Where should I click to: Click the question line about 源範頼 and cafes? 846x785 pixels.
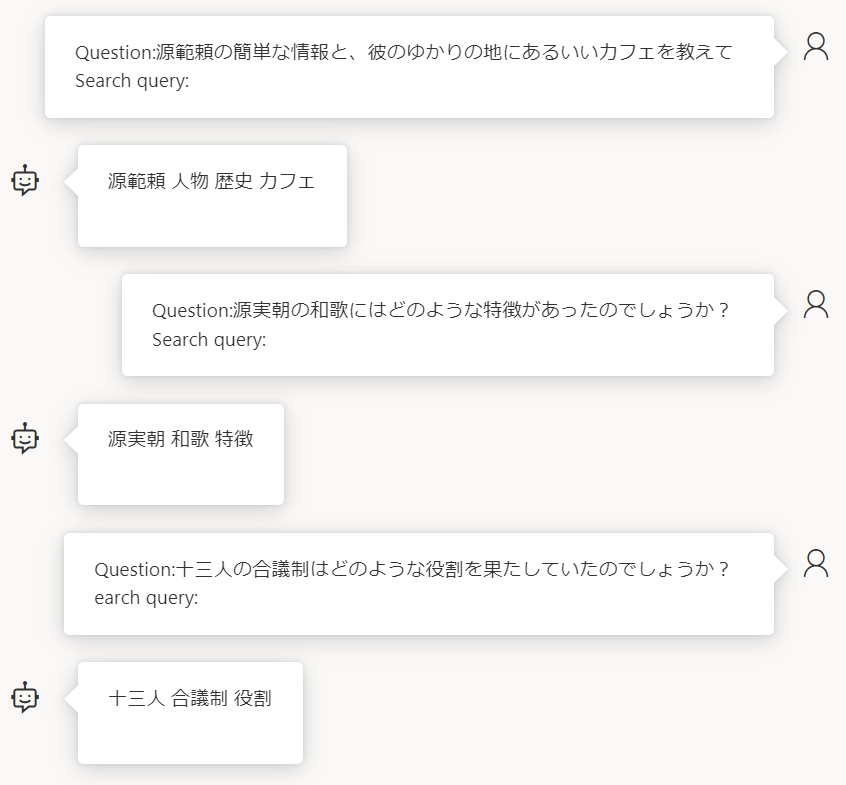click(x=404, y=52)
